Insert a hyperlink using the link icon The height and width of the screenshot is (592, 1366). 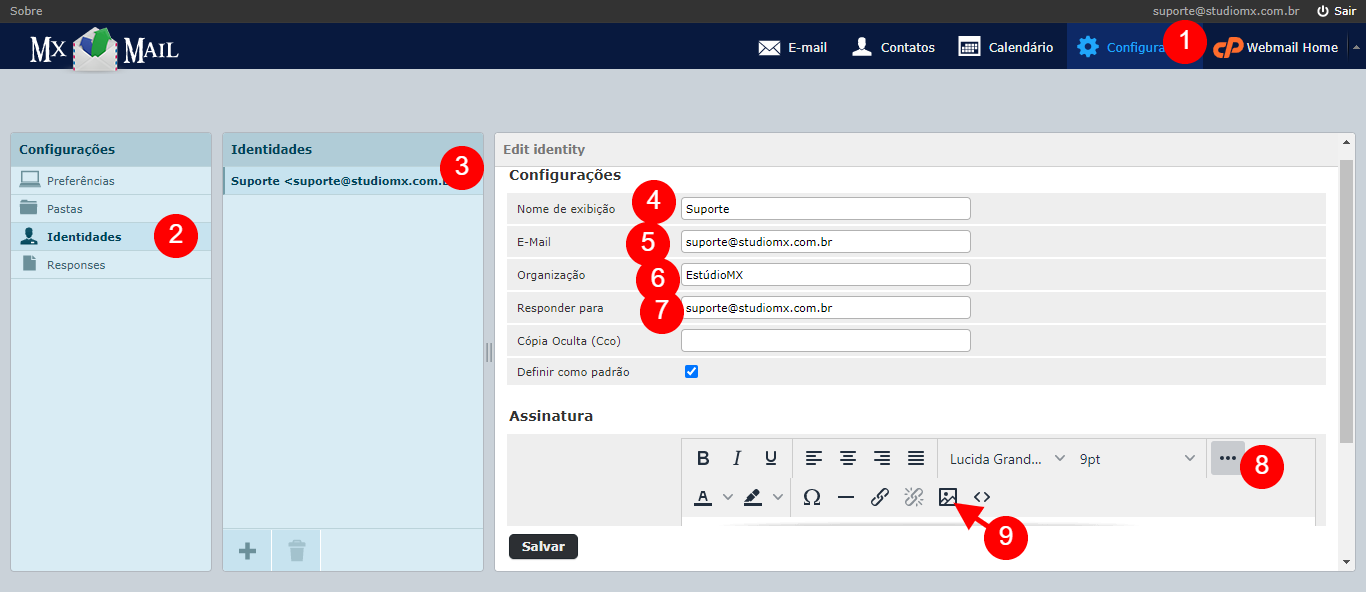point(879,496)
